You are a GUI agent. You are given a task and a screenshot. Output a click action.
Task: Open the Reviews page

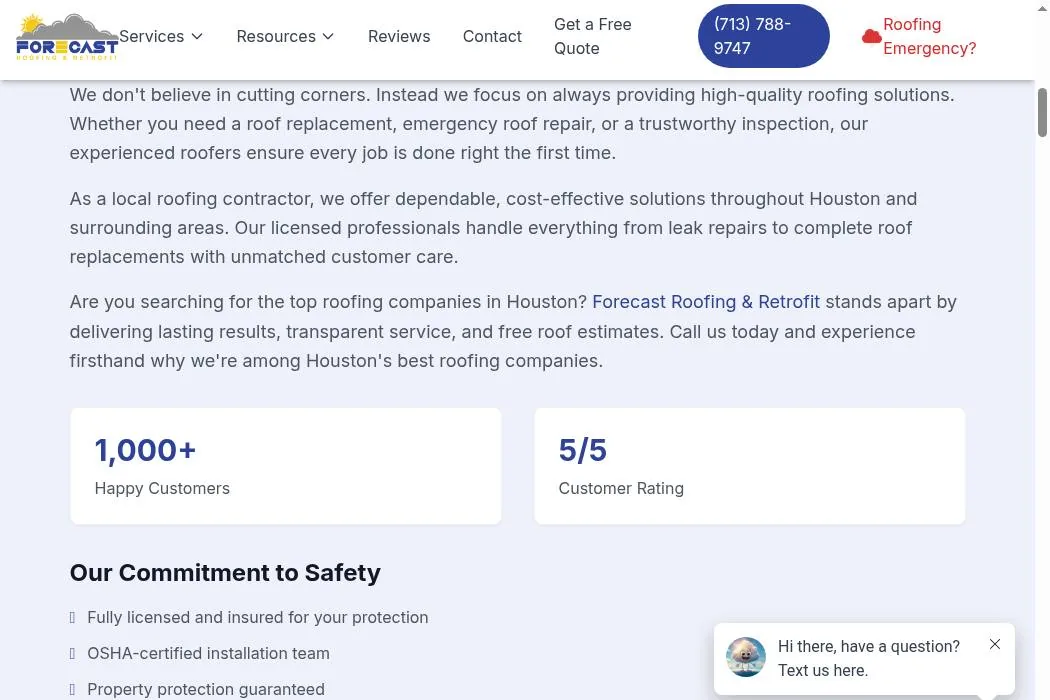point(399,36)
